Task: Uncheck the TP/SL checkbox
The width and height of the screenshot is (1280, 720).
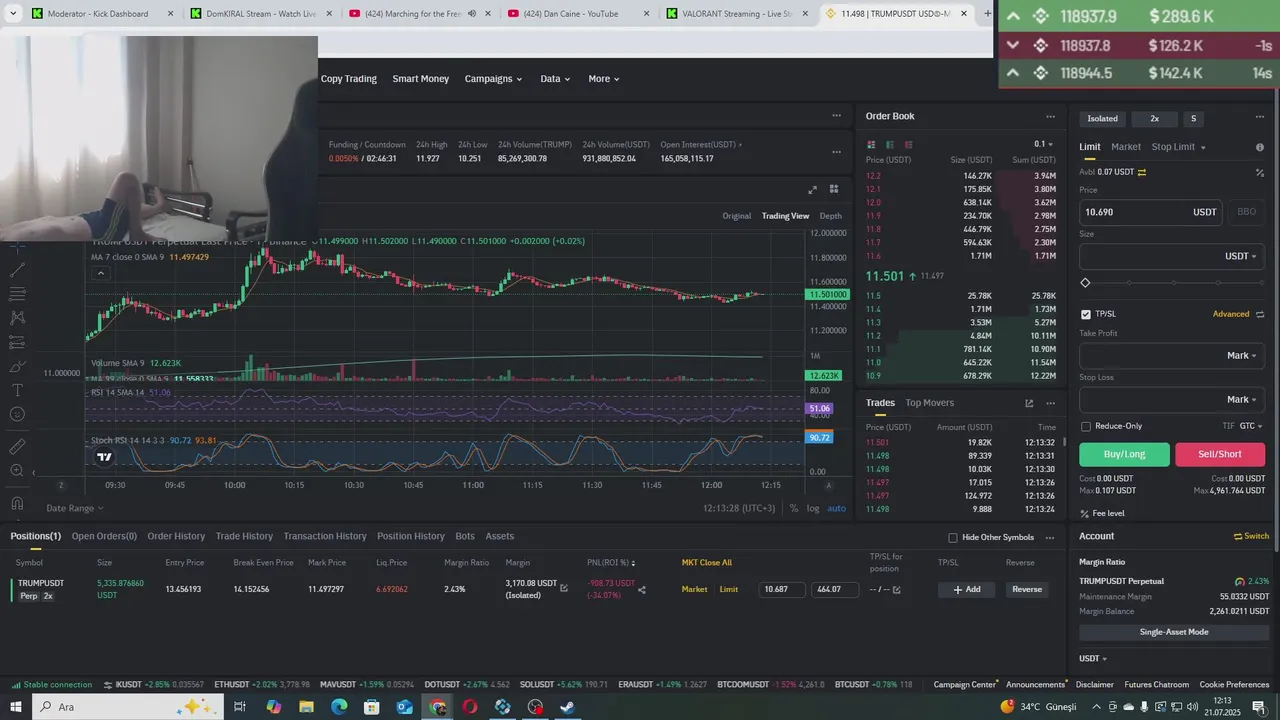Action: [x=1086, y=314]
